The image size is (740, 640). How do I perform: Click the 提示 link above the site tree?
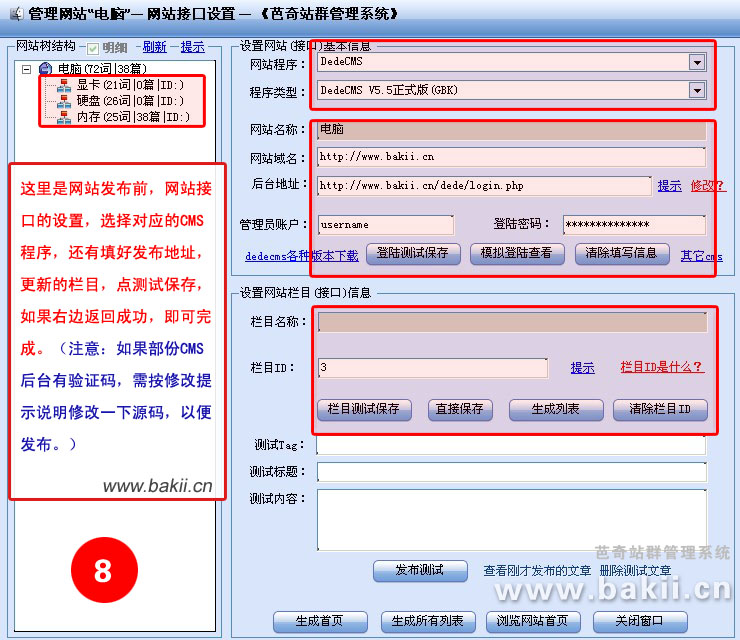193,47
